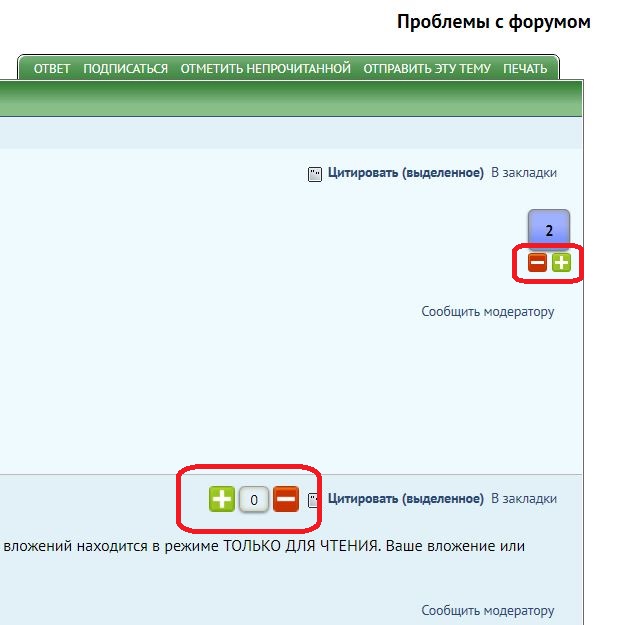
Task: Click Цитировать (выделенное) in the upper post
Action: click(405, 173)
